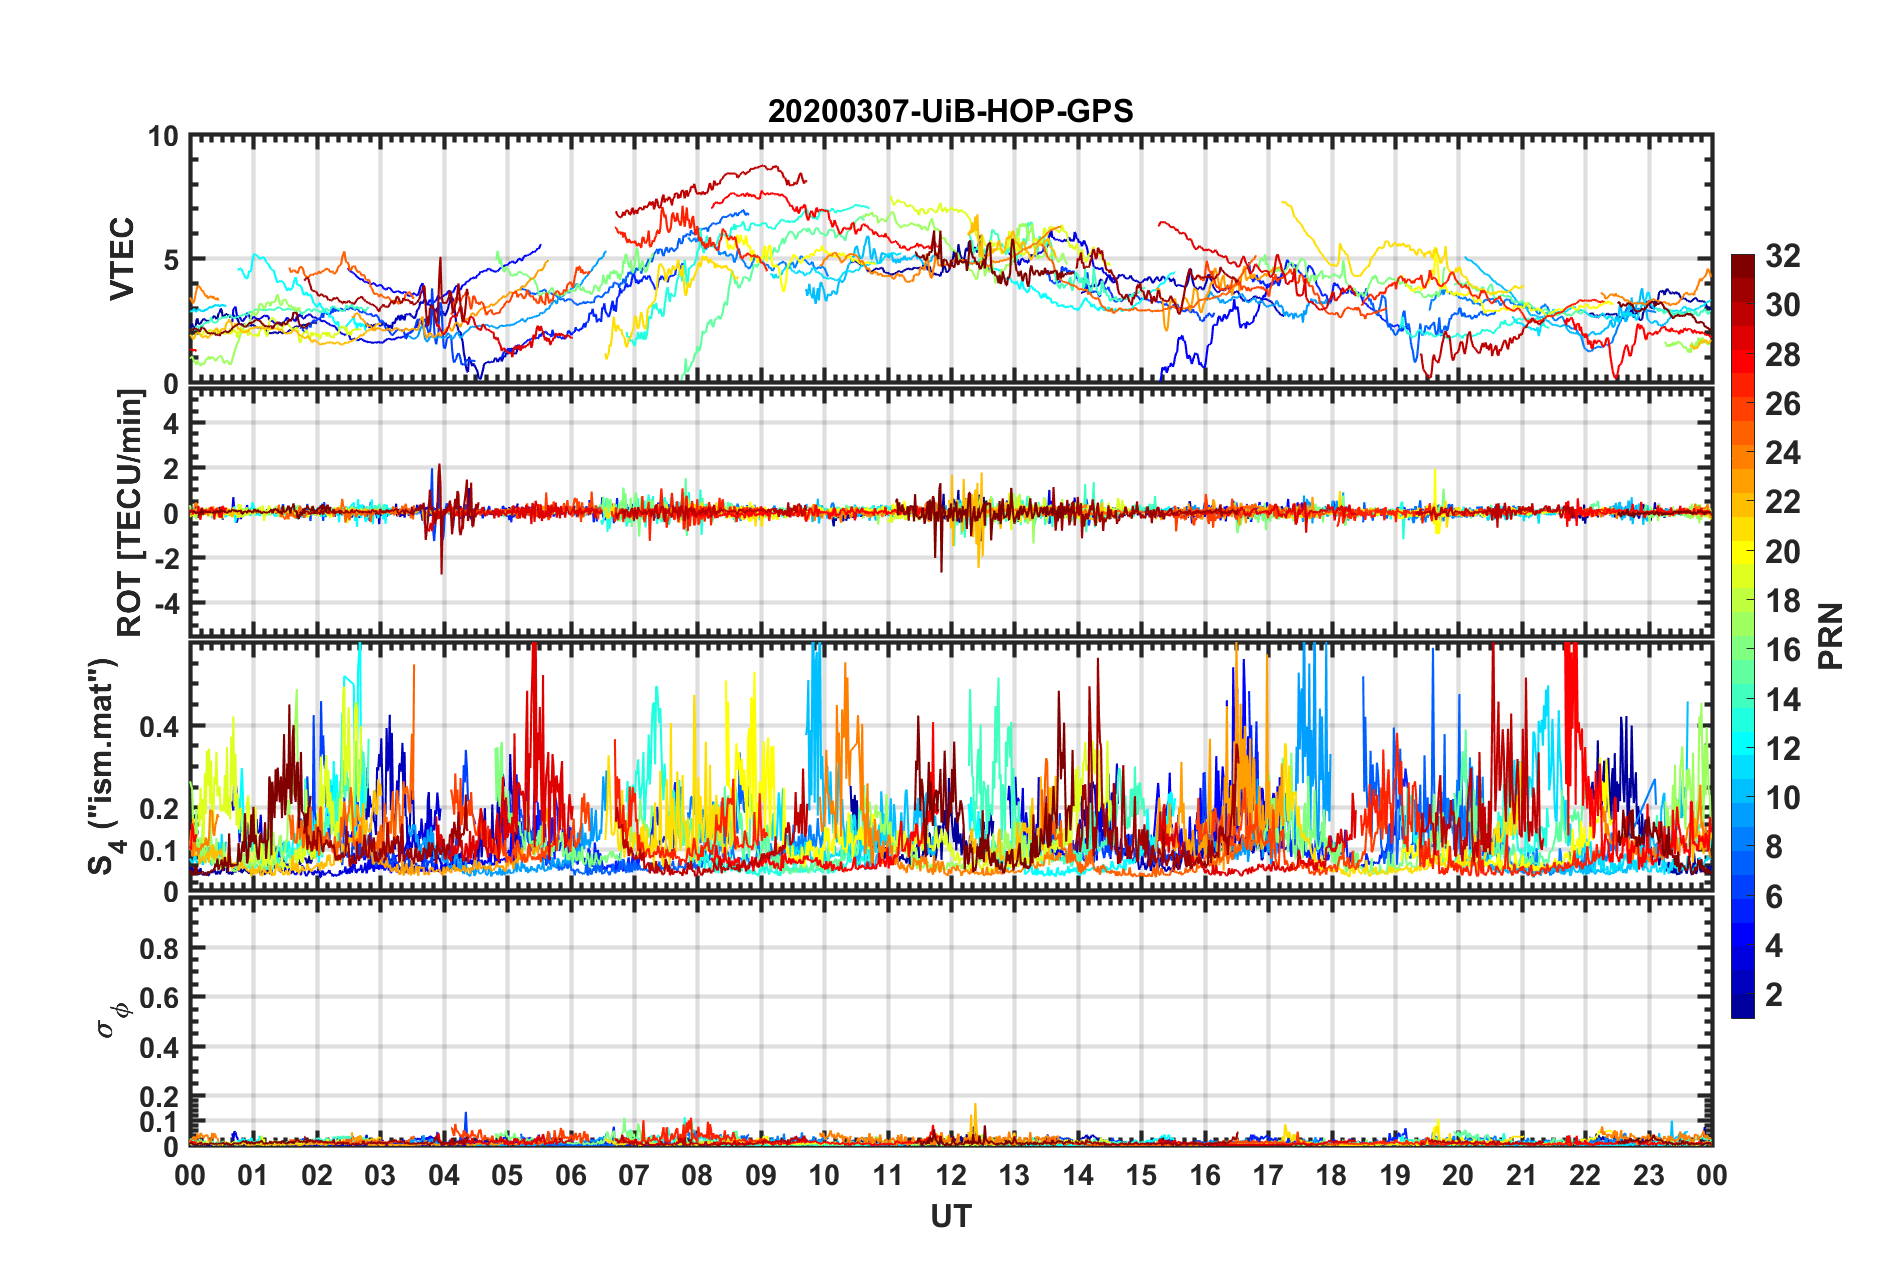Select the PRN colorbar label
Image resolution: width=1902 pixels, height=1272 pixels.
(1830, 636)
